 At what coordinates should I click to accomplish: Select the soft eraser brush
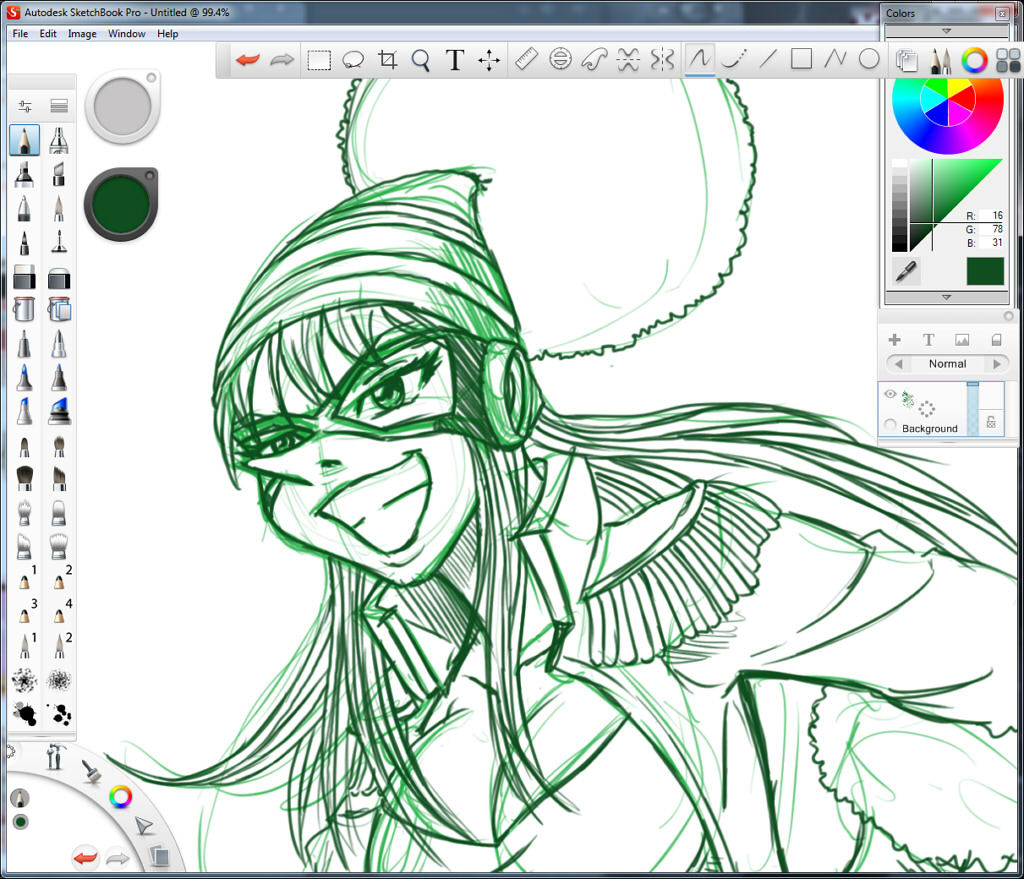point(59,278)
